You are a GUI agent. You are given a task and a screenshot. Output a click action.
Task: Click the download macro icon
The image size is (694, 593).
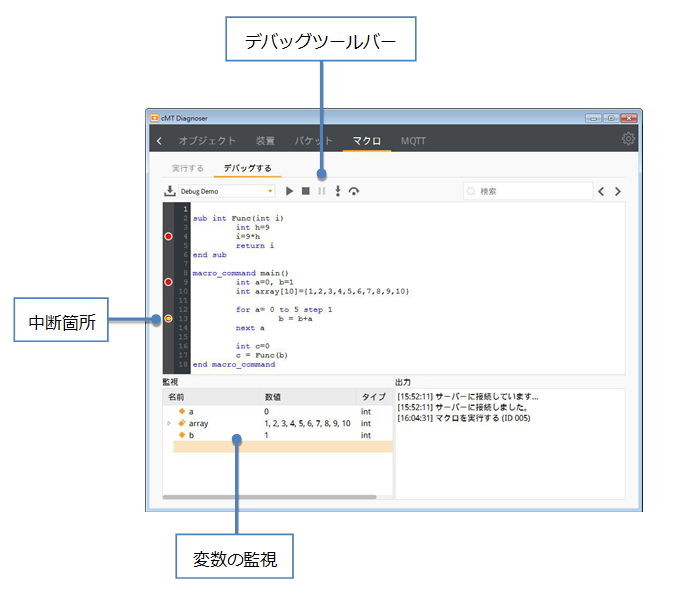[x=170, y=191]
